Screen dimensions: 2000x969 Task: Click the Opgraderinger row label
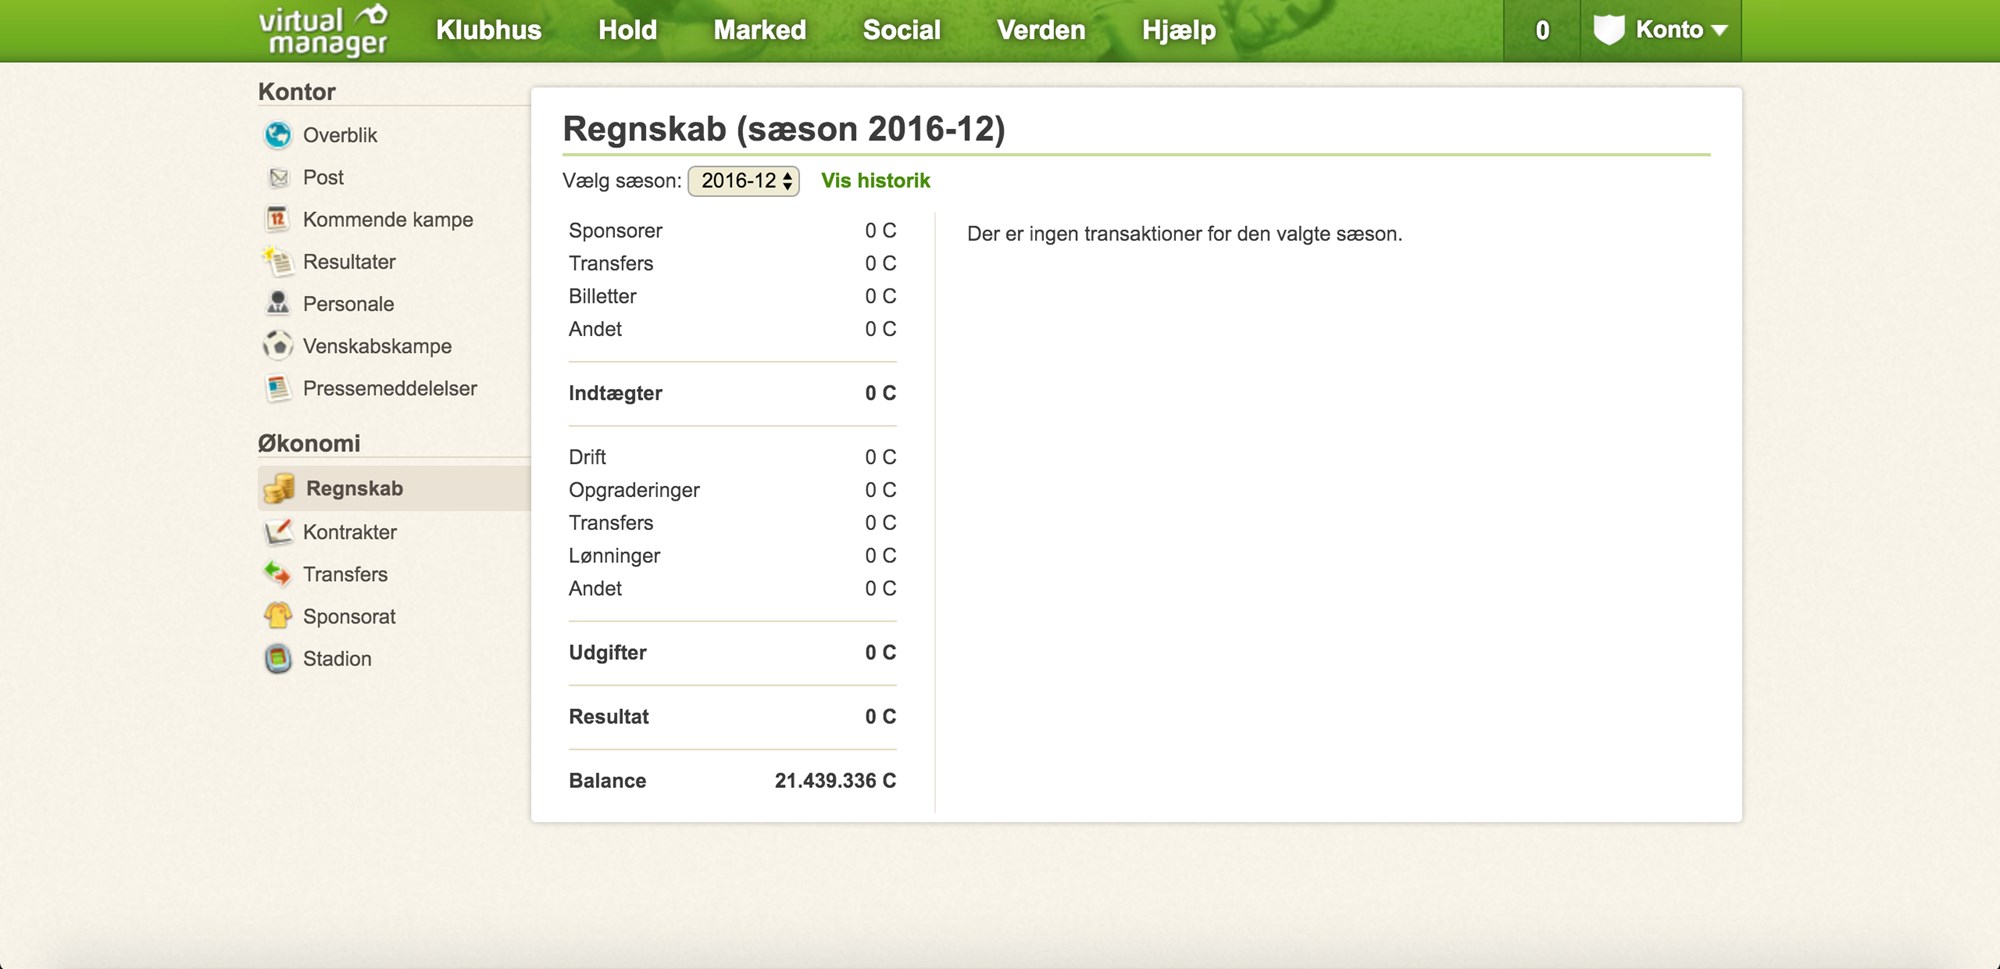[634, 490]
